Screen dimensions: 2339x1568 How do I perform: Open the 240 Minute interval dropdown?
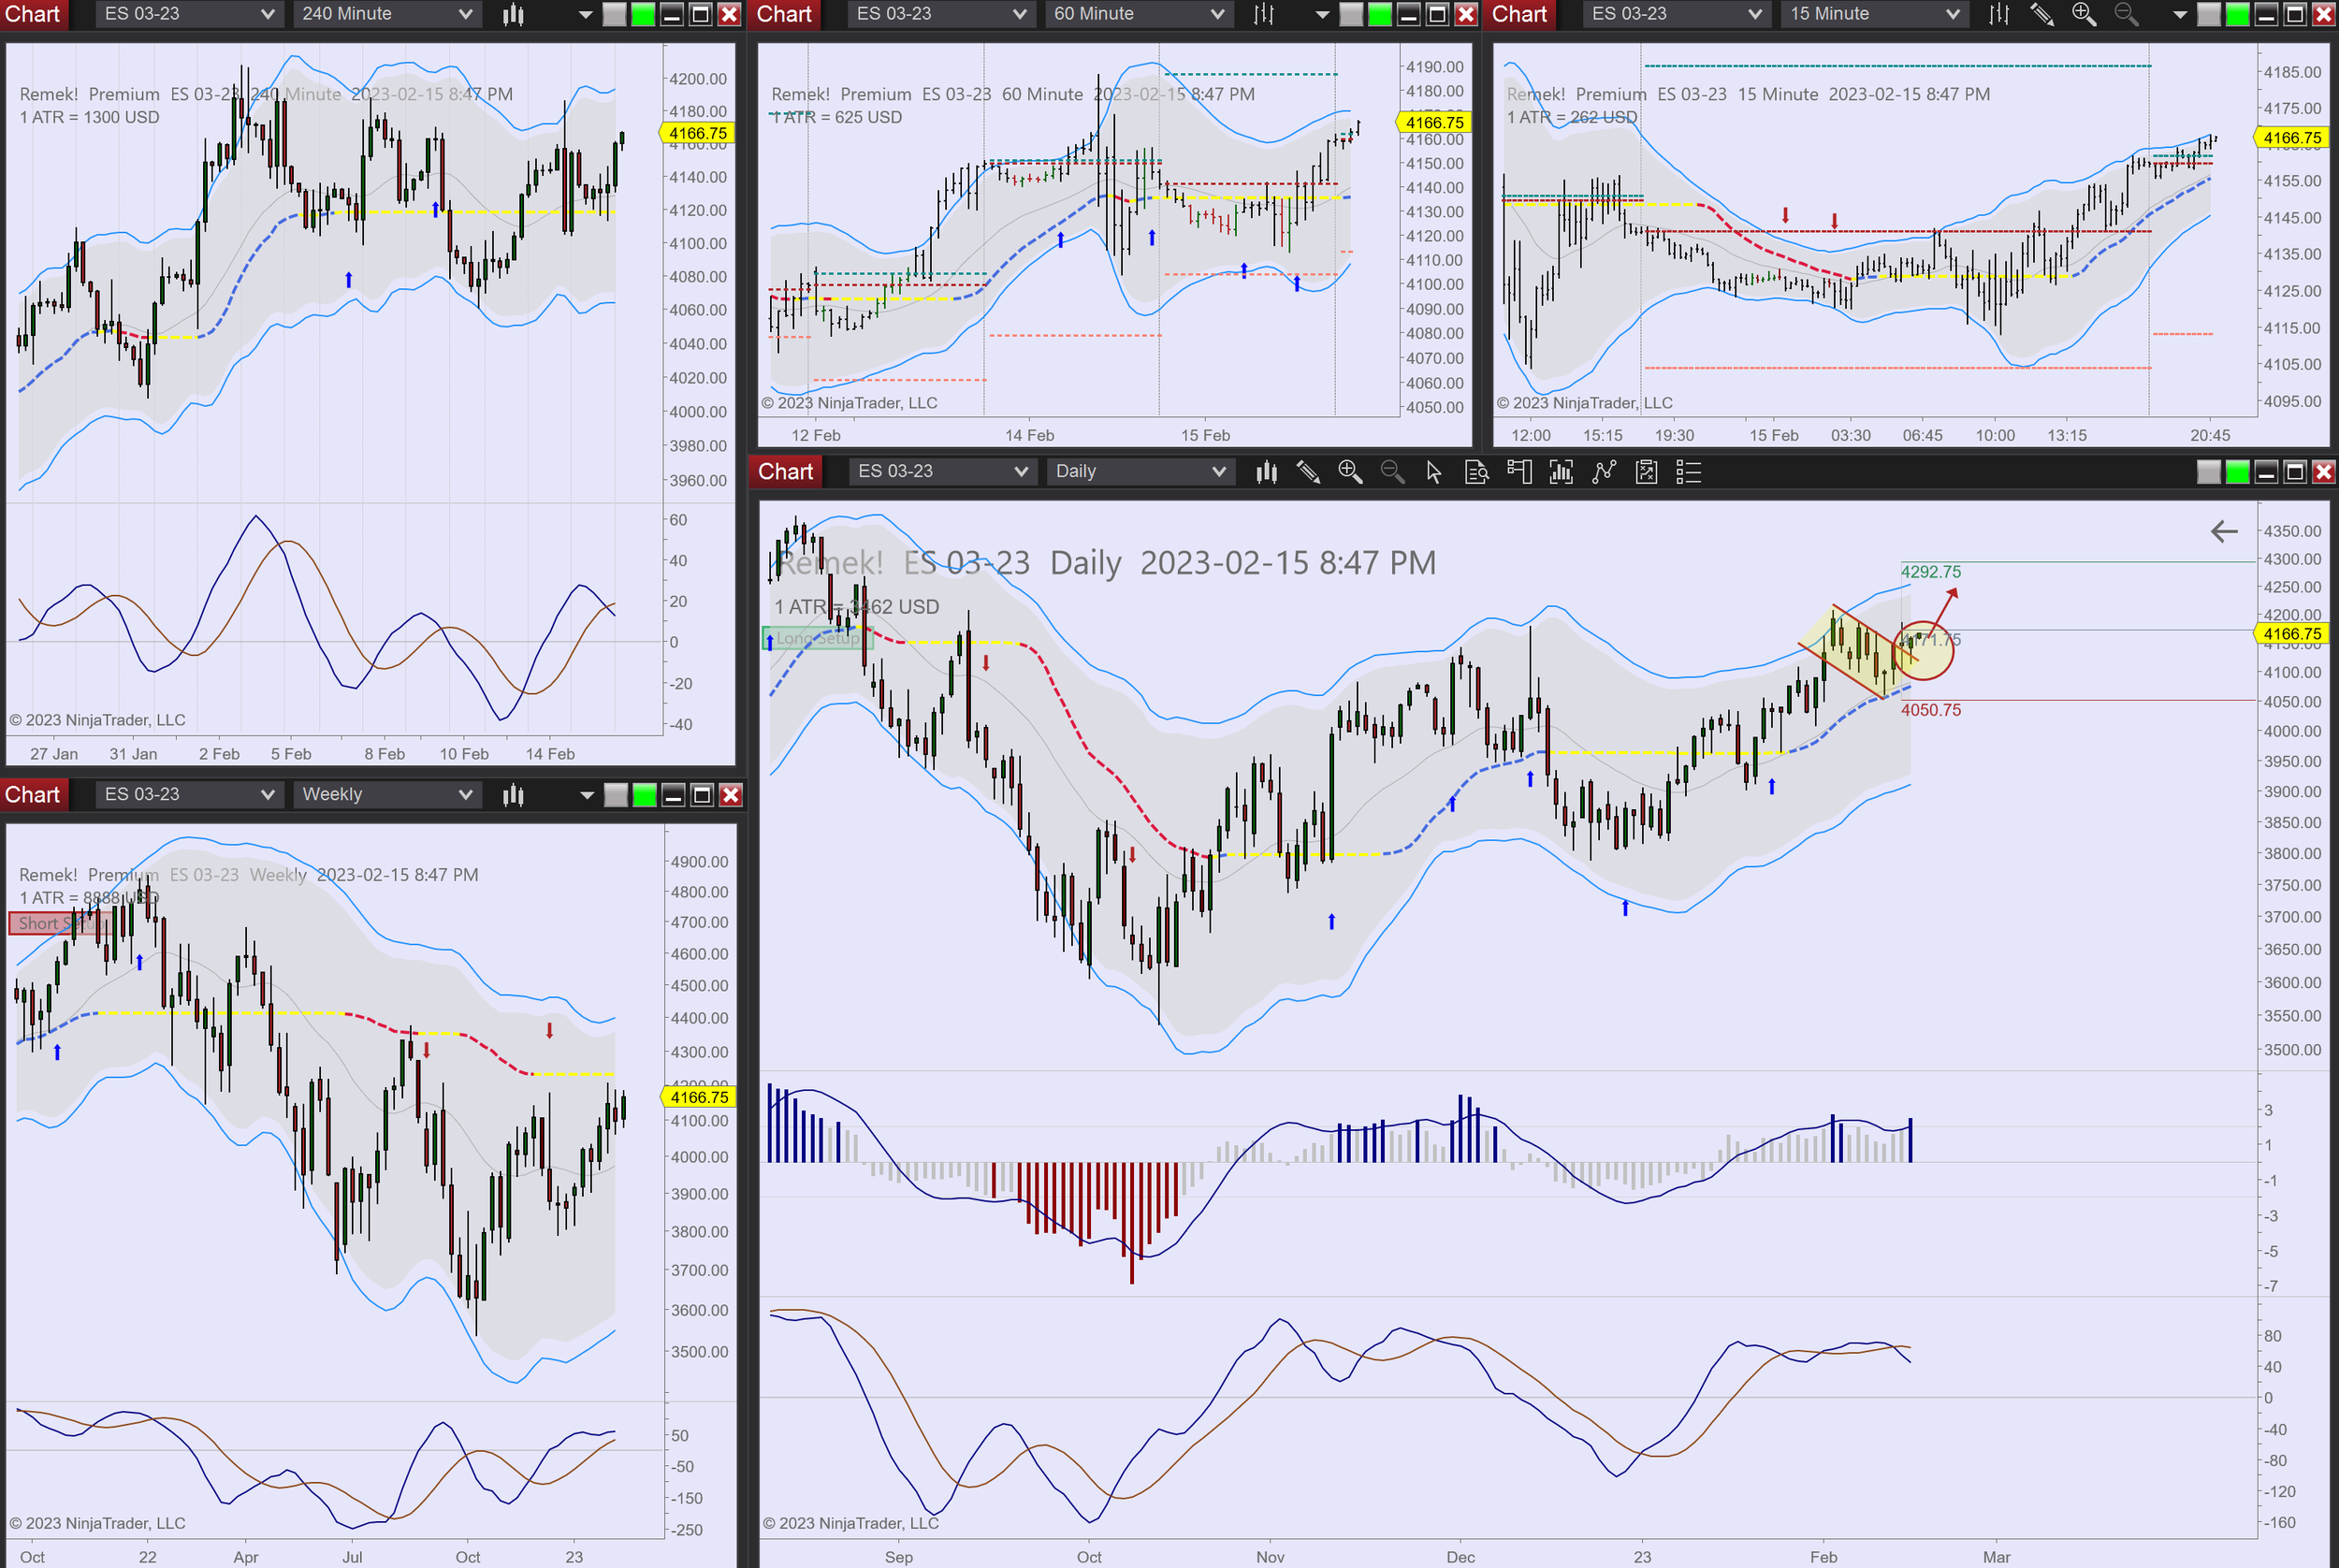386,14
